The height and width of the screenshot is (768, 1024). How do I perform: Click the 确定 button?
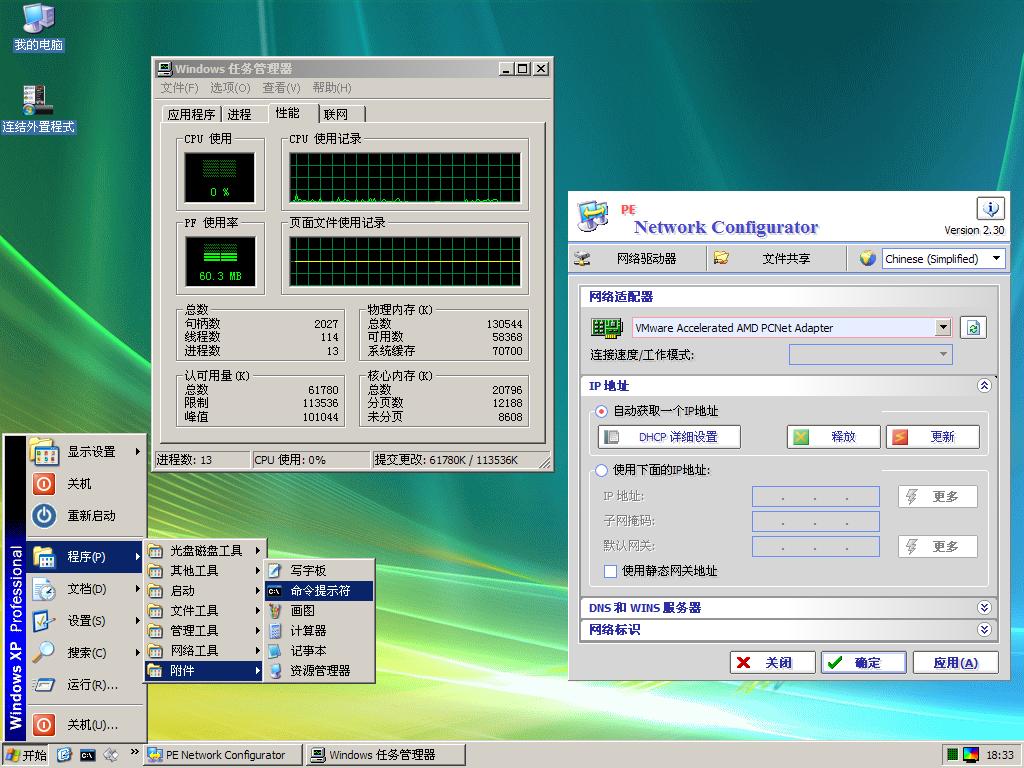(x=863, y=663)
